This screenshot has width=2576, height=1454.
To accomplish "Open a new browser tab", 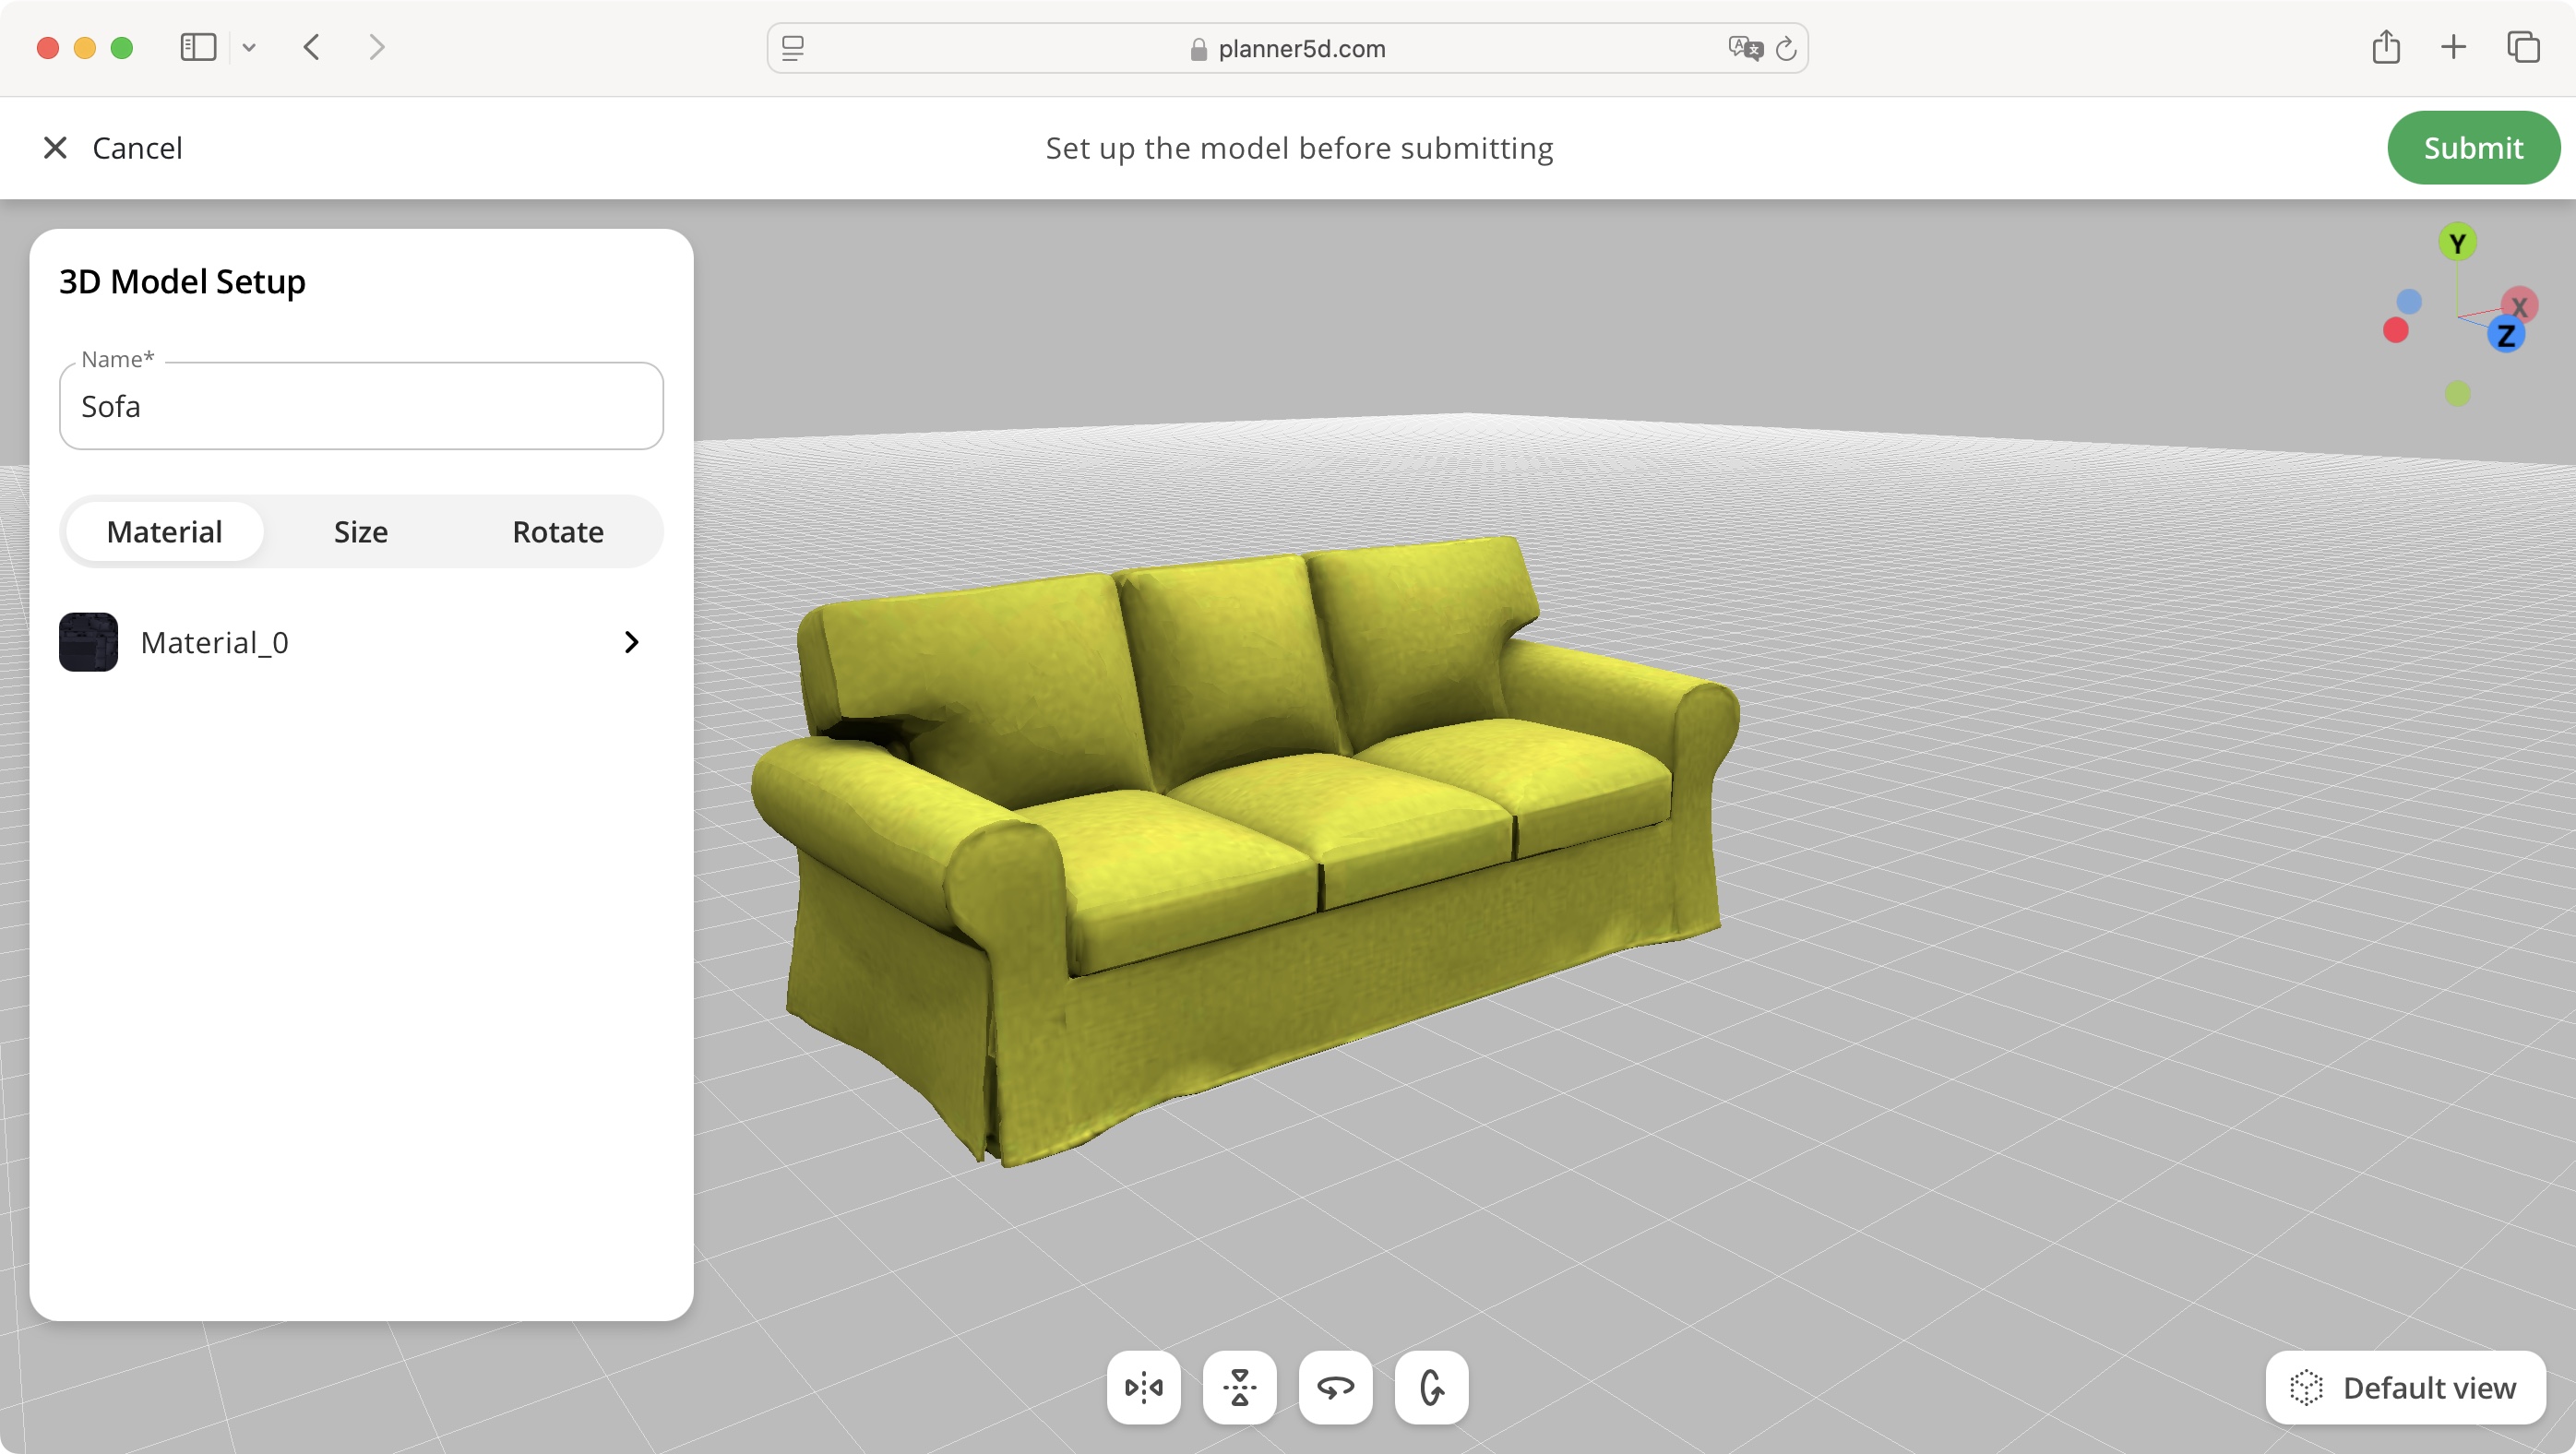I will pos(2453,47).
